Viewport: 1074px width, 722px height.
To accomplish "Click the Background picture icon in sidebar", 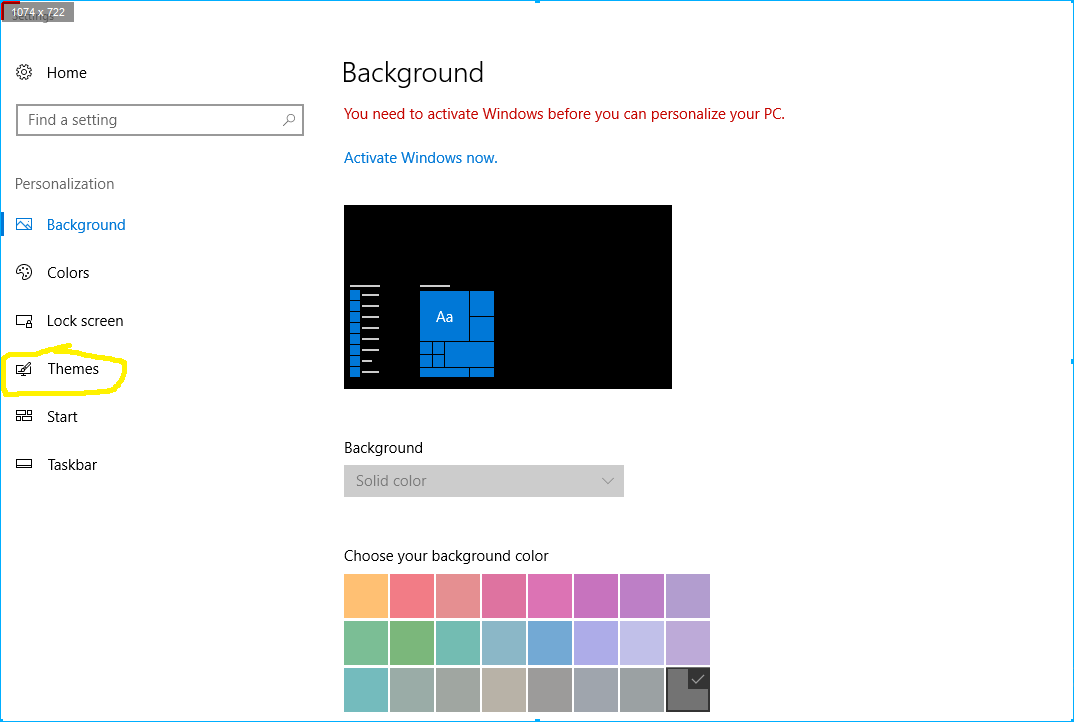I will (x=24, y=224).
